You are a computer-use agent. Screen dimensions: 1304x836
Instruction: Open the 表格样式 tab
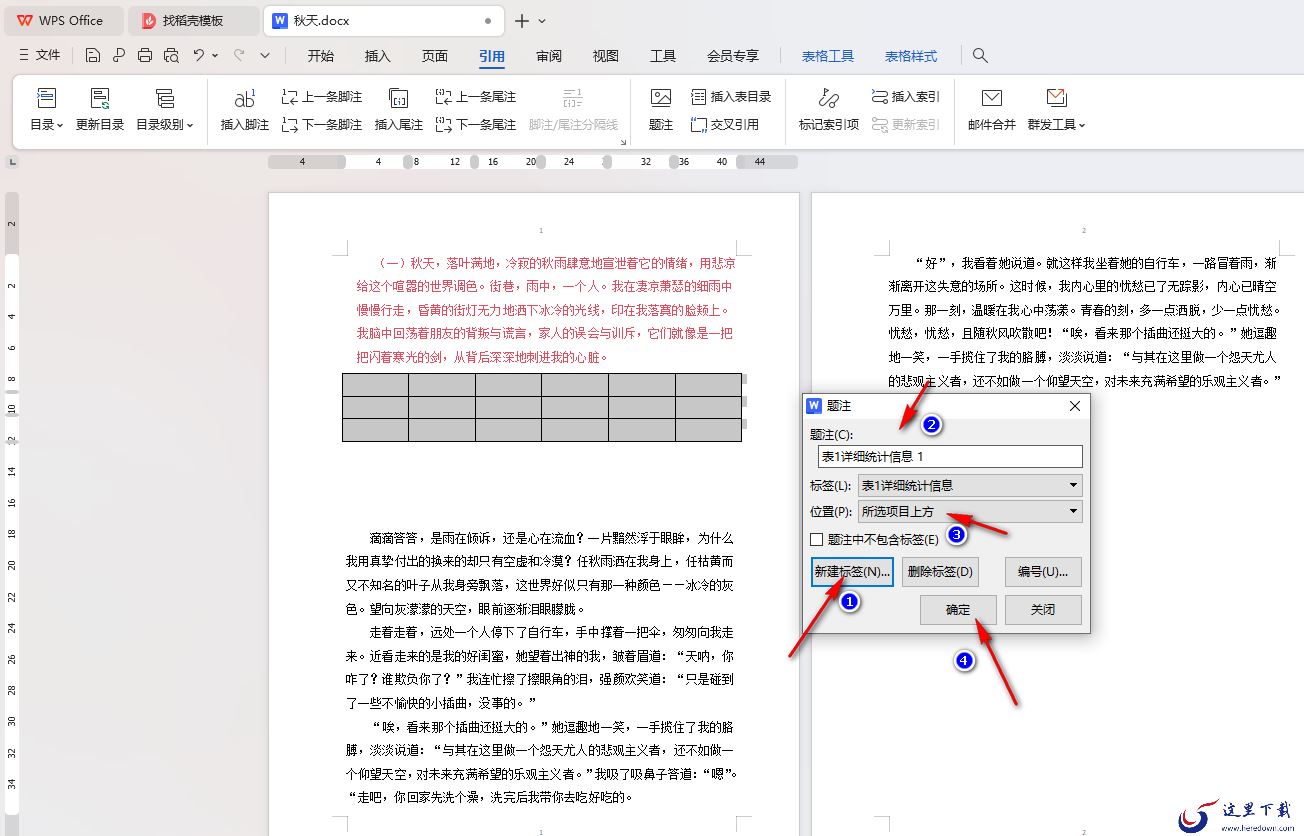911,56
